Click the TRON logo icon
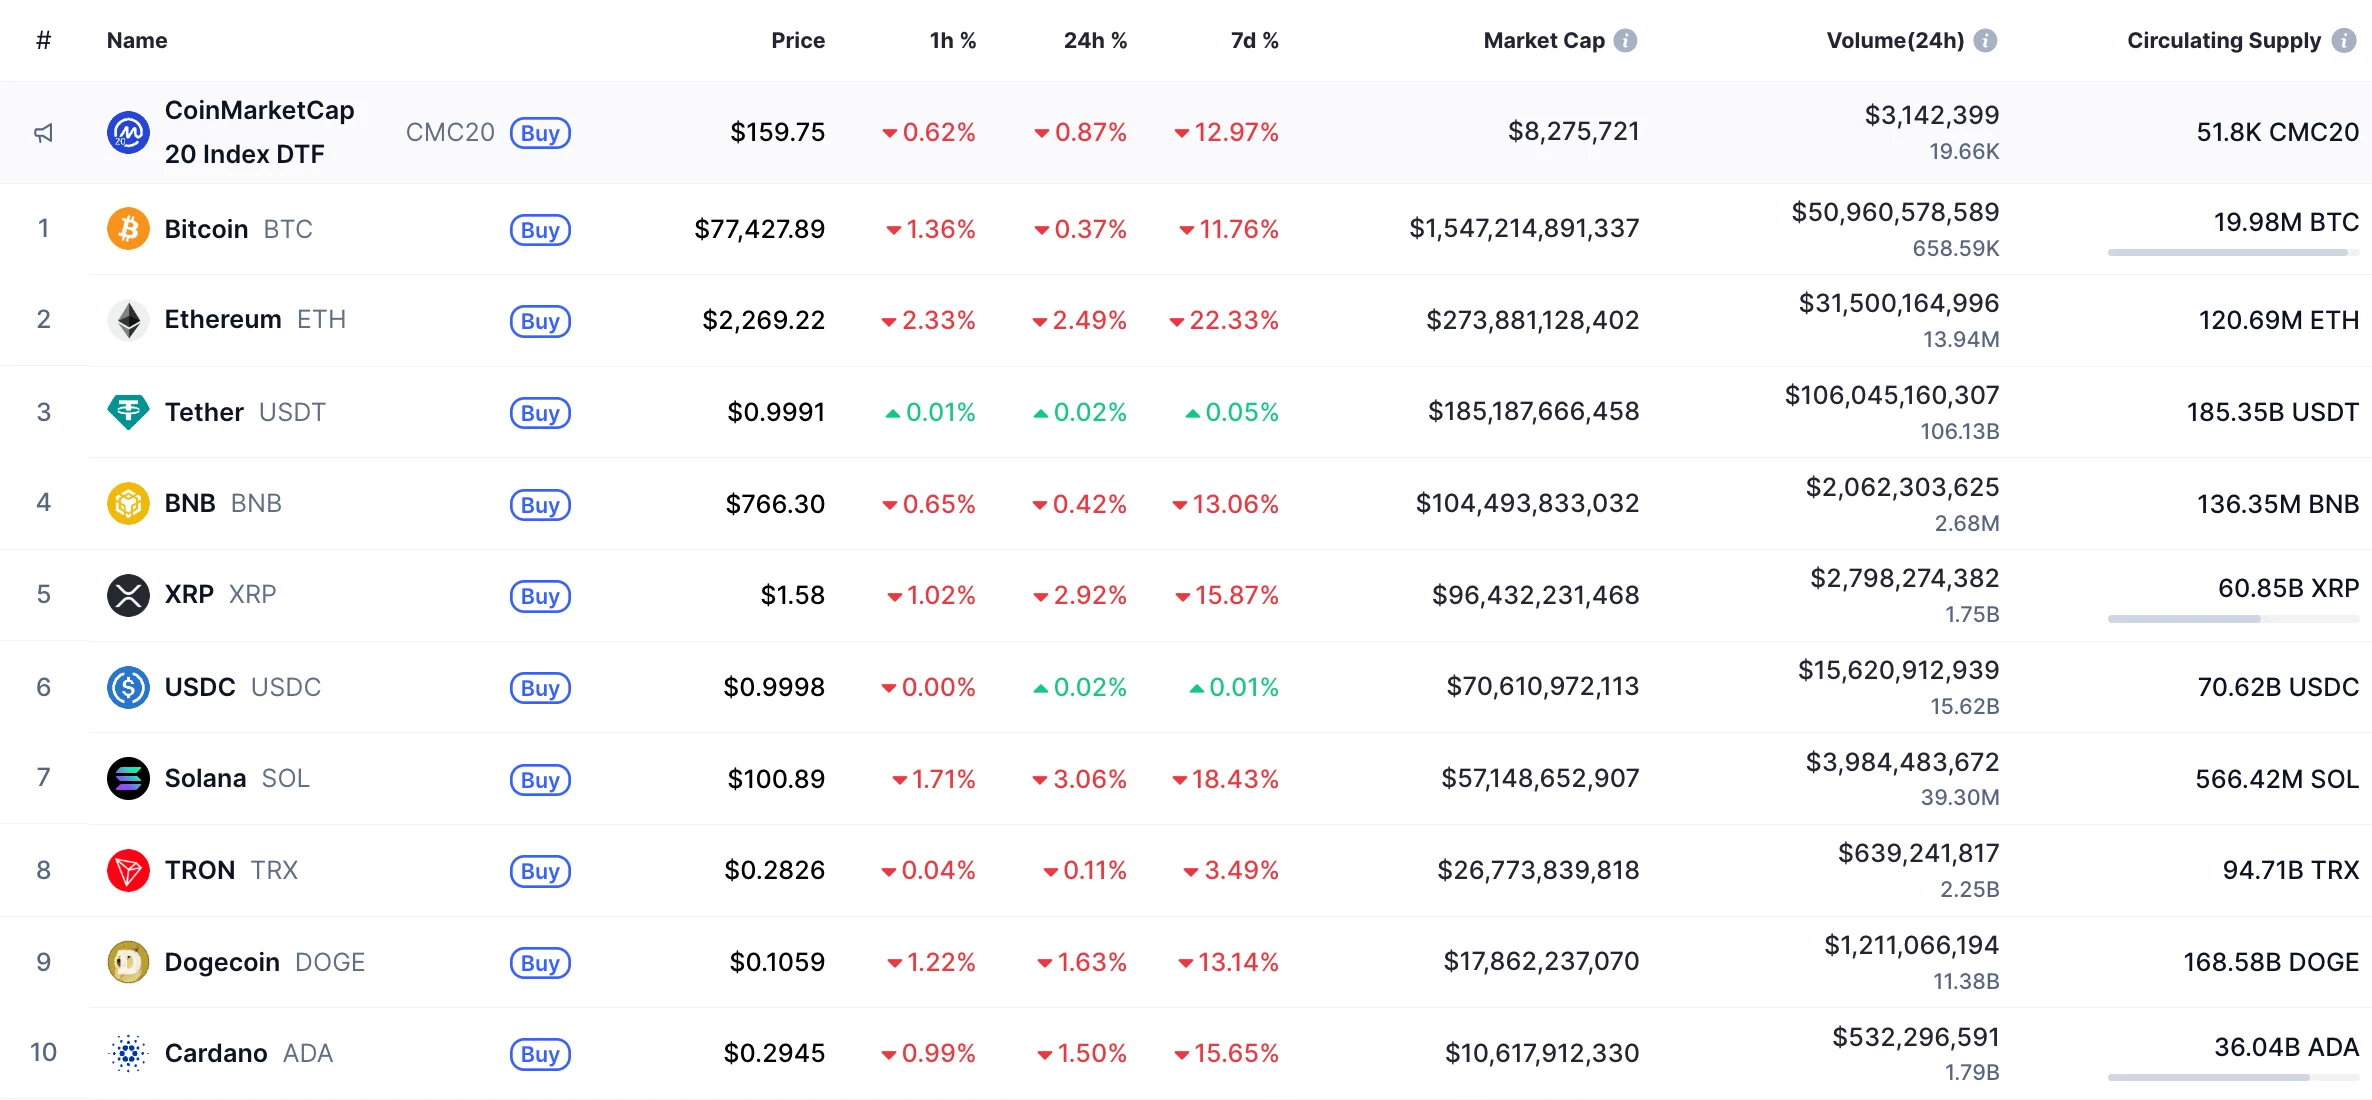The height and width of the screenshot is (1100, 2372). pos(128,870)
